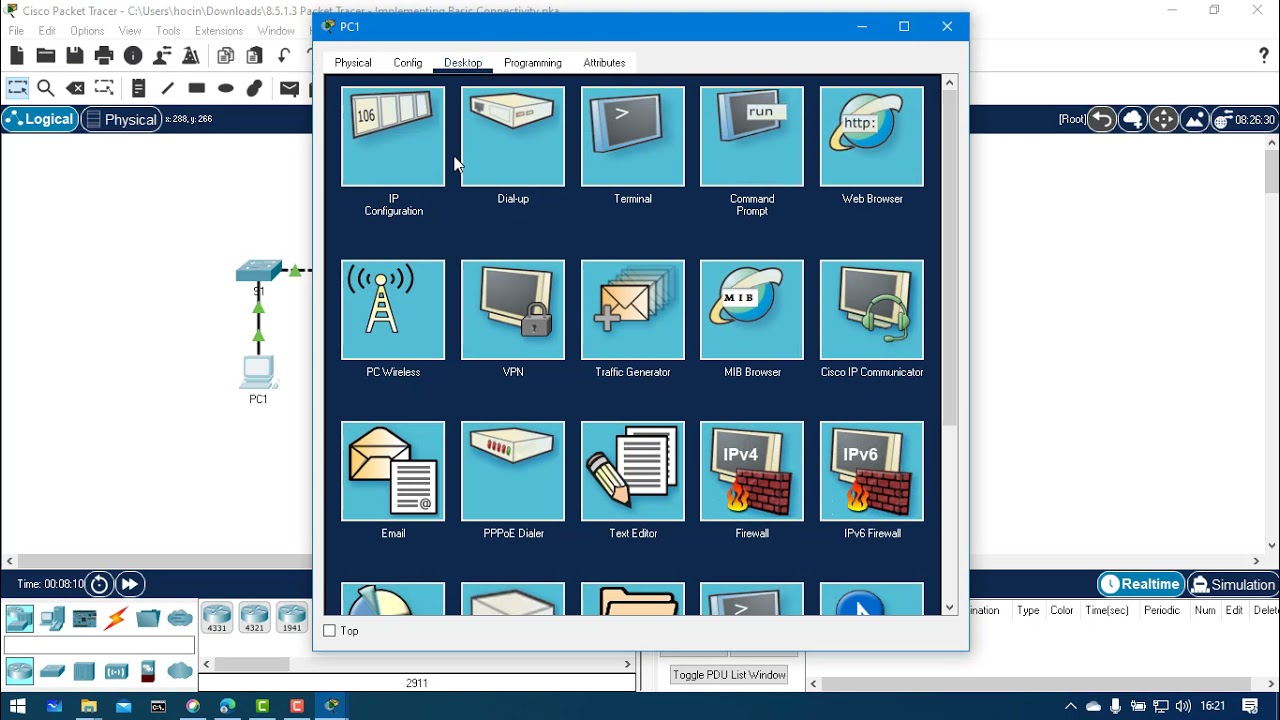The image size is (1280, 720).
Task: Open the Network Information icon
Action: (x=133, y=56)
